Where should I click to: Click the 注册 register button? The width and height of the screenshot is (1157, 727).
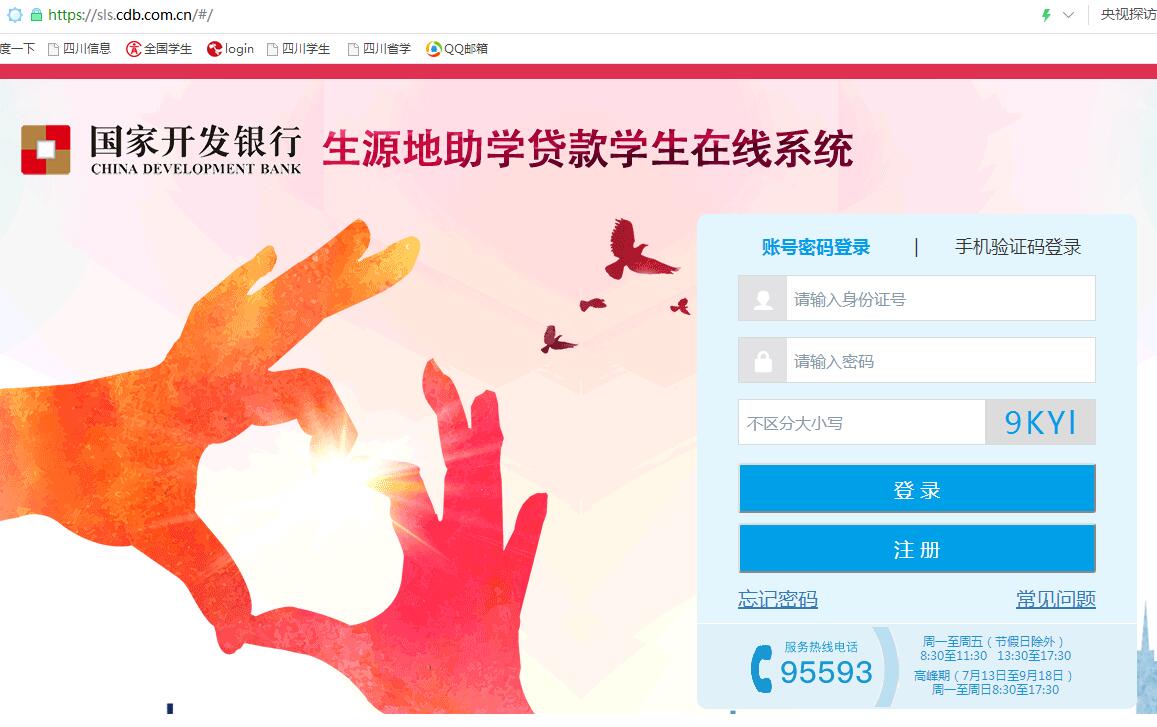click(917, 548)
